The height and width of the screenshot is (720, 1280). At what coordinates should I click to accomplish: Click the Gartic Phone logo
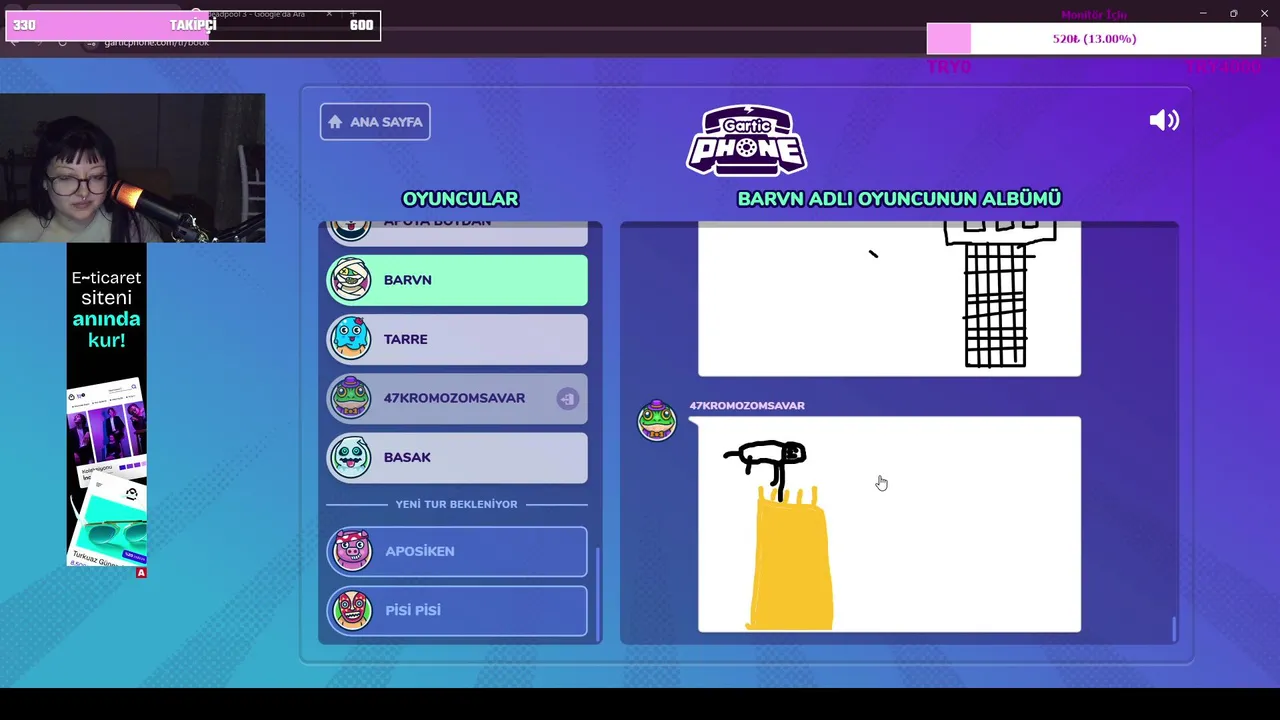point(747,140)
